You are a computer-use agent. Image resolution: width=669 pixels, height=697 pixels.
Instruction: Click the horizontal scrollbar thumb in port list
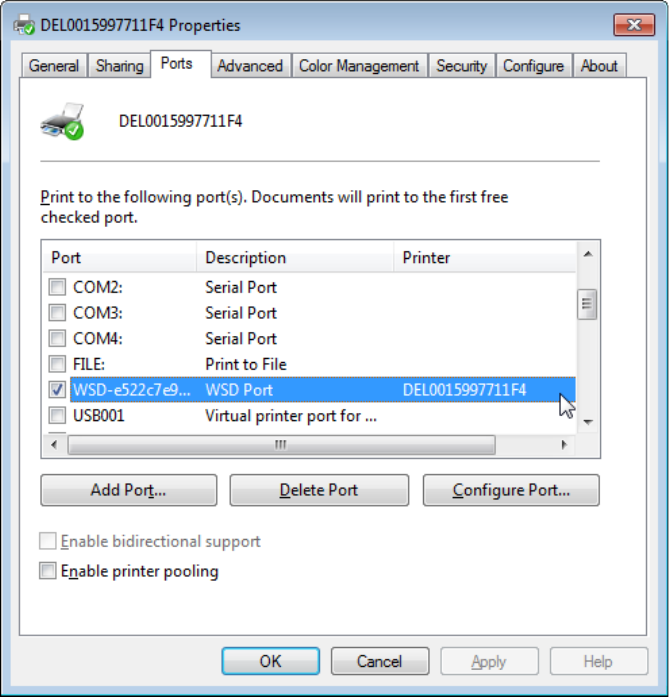pyautogui.click(x=281, y=445)
